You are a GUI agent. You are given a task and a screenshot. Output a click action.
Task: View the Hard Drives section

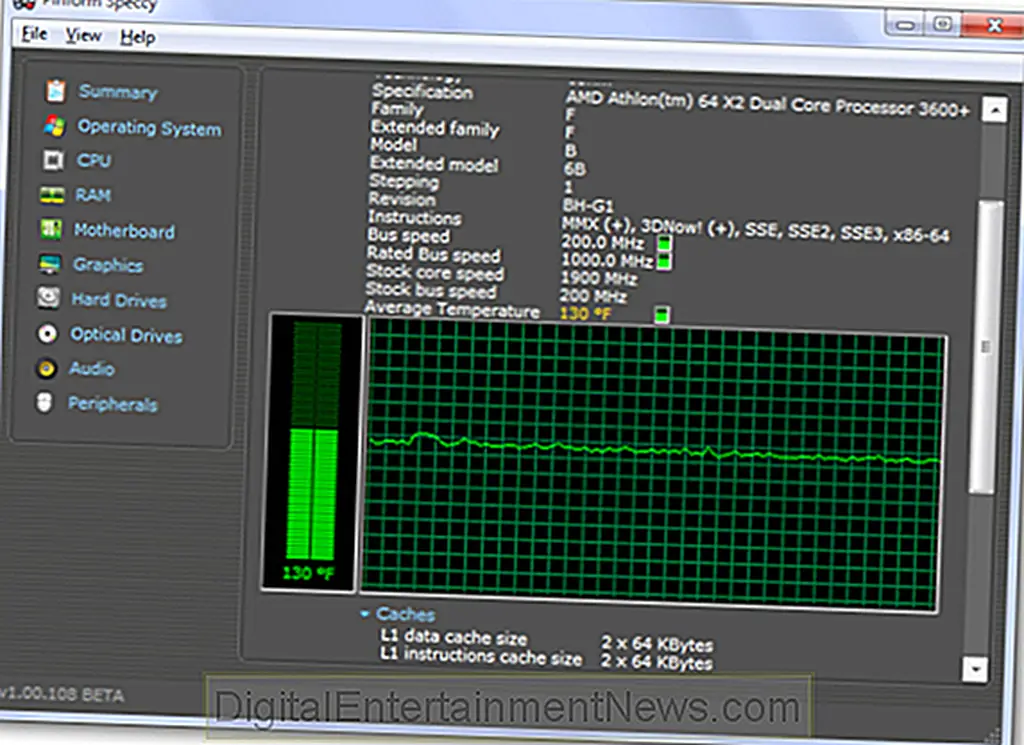tap(119, 300)
